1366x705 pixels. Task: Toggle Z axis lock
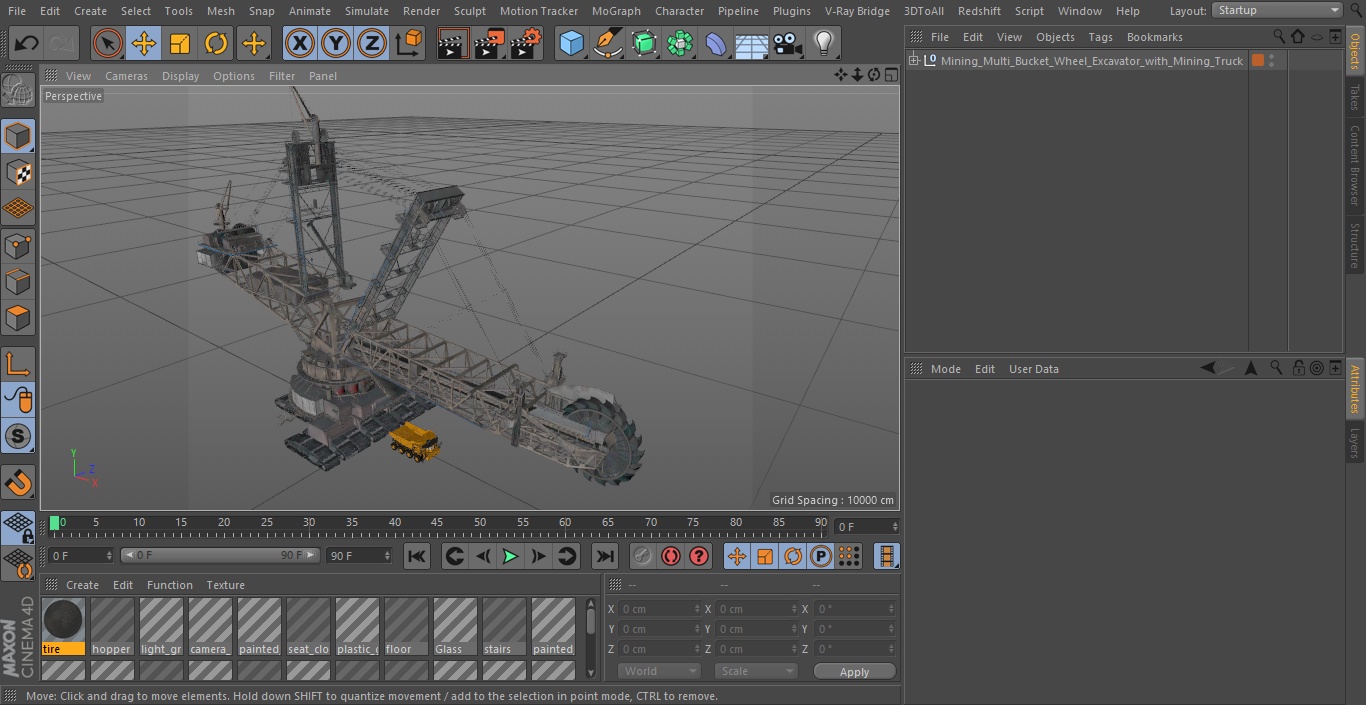pyautogui.click(x=372, y=44)
